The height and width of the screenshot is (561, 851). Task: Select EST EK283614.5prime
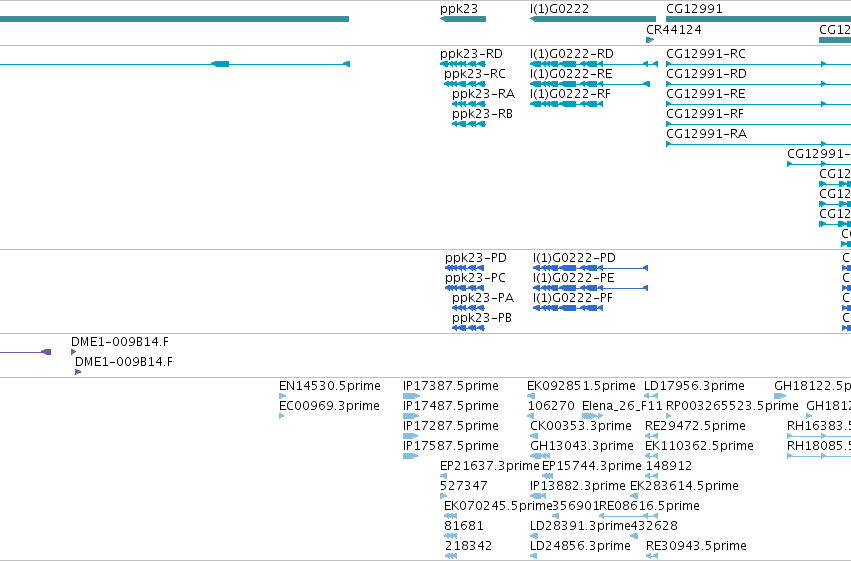click(684, 486)
